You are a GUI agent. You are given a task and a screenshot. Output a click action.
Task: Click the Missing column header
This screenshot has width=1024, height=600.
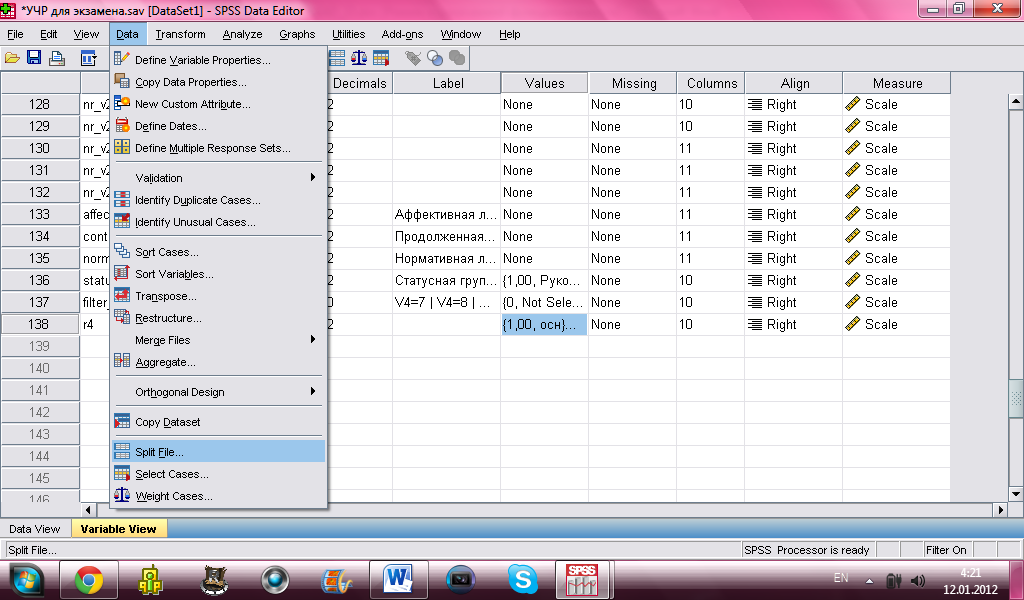633,83
